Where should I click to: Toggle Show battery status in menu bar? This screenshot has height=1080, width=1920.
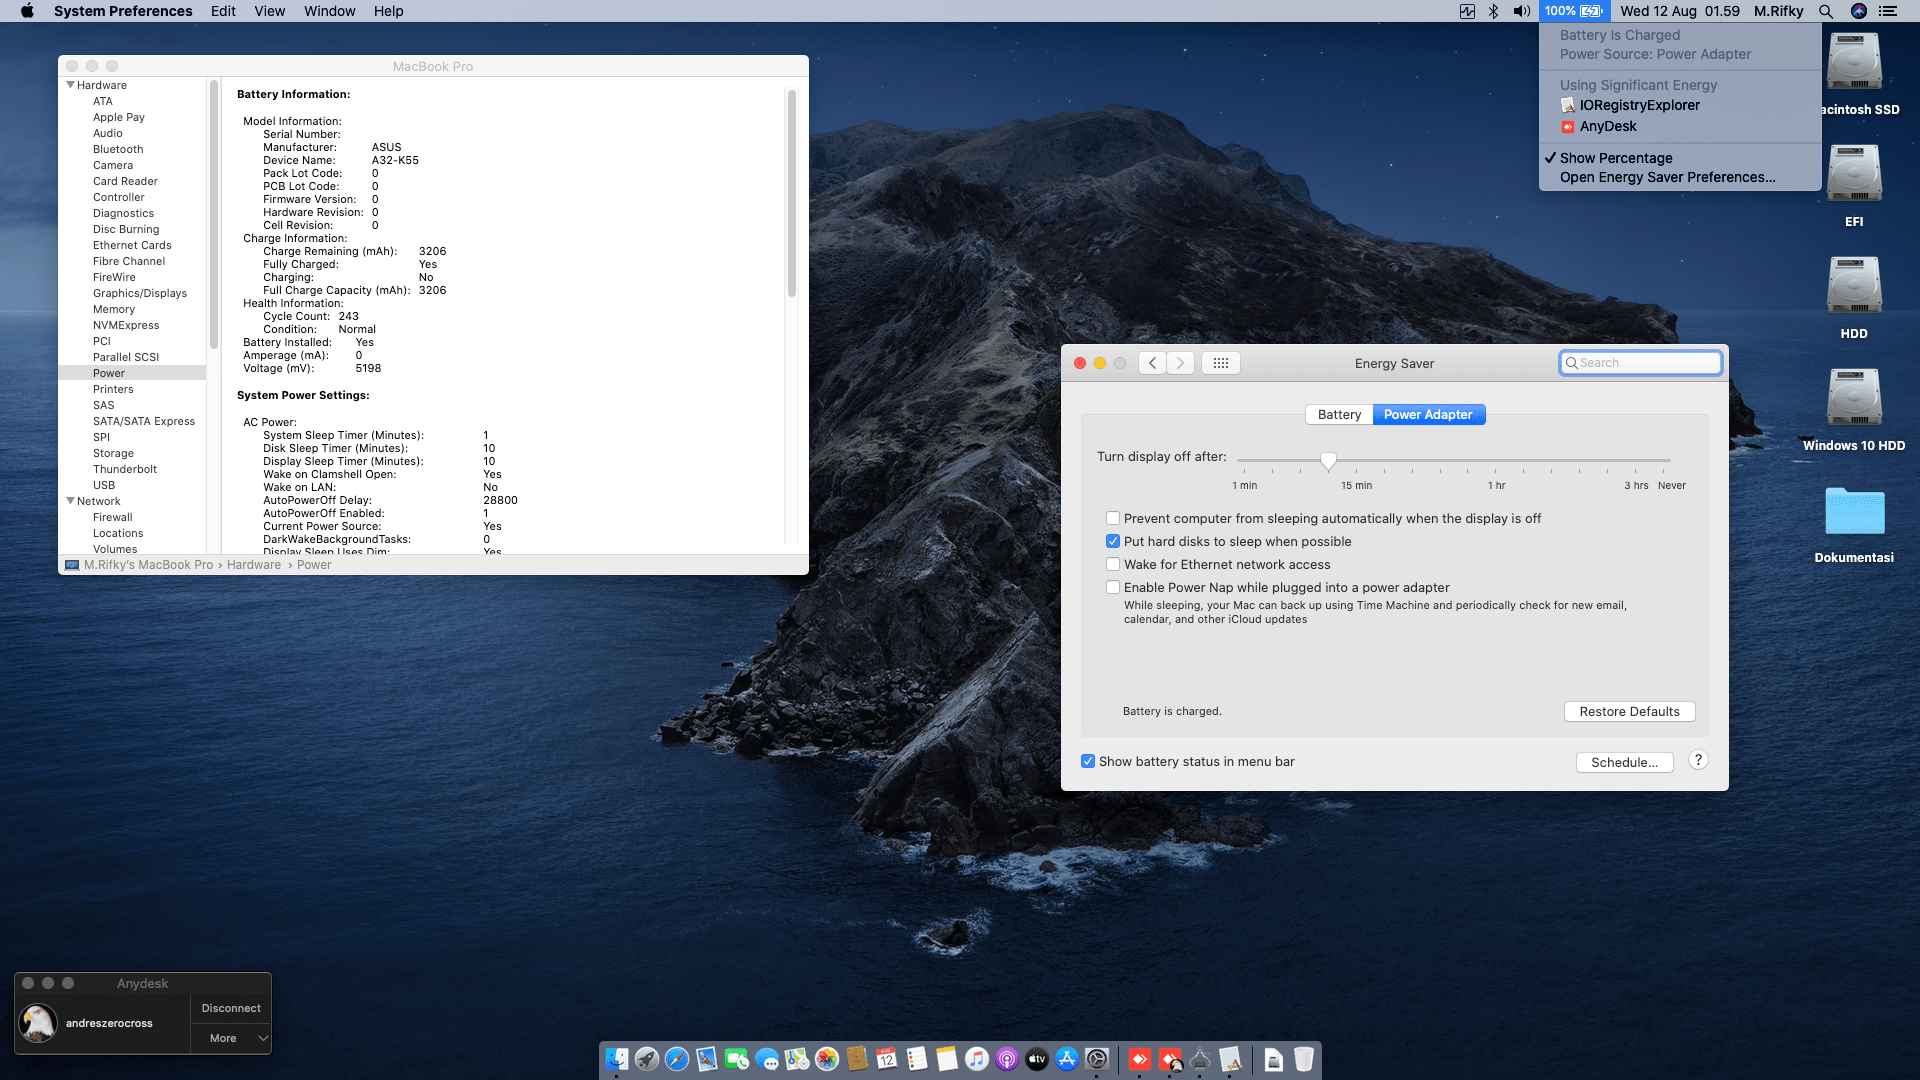tap(1088, 762)
